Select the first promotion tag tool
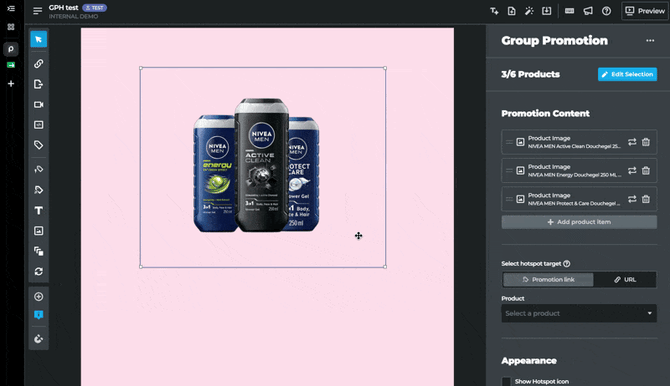Image resolution: width=670 pixels, height=386 pixels. point(38,169)
